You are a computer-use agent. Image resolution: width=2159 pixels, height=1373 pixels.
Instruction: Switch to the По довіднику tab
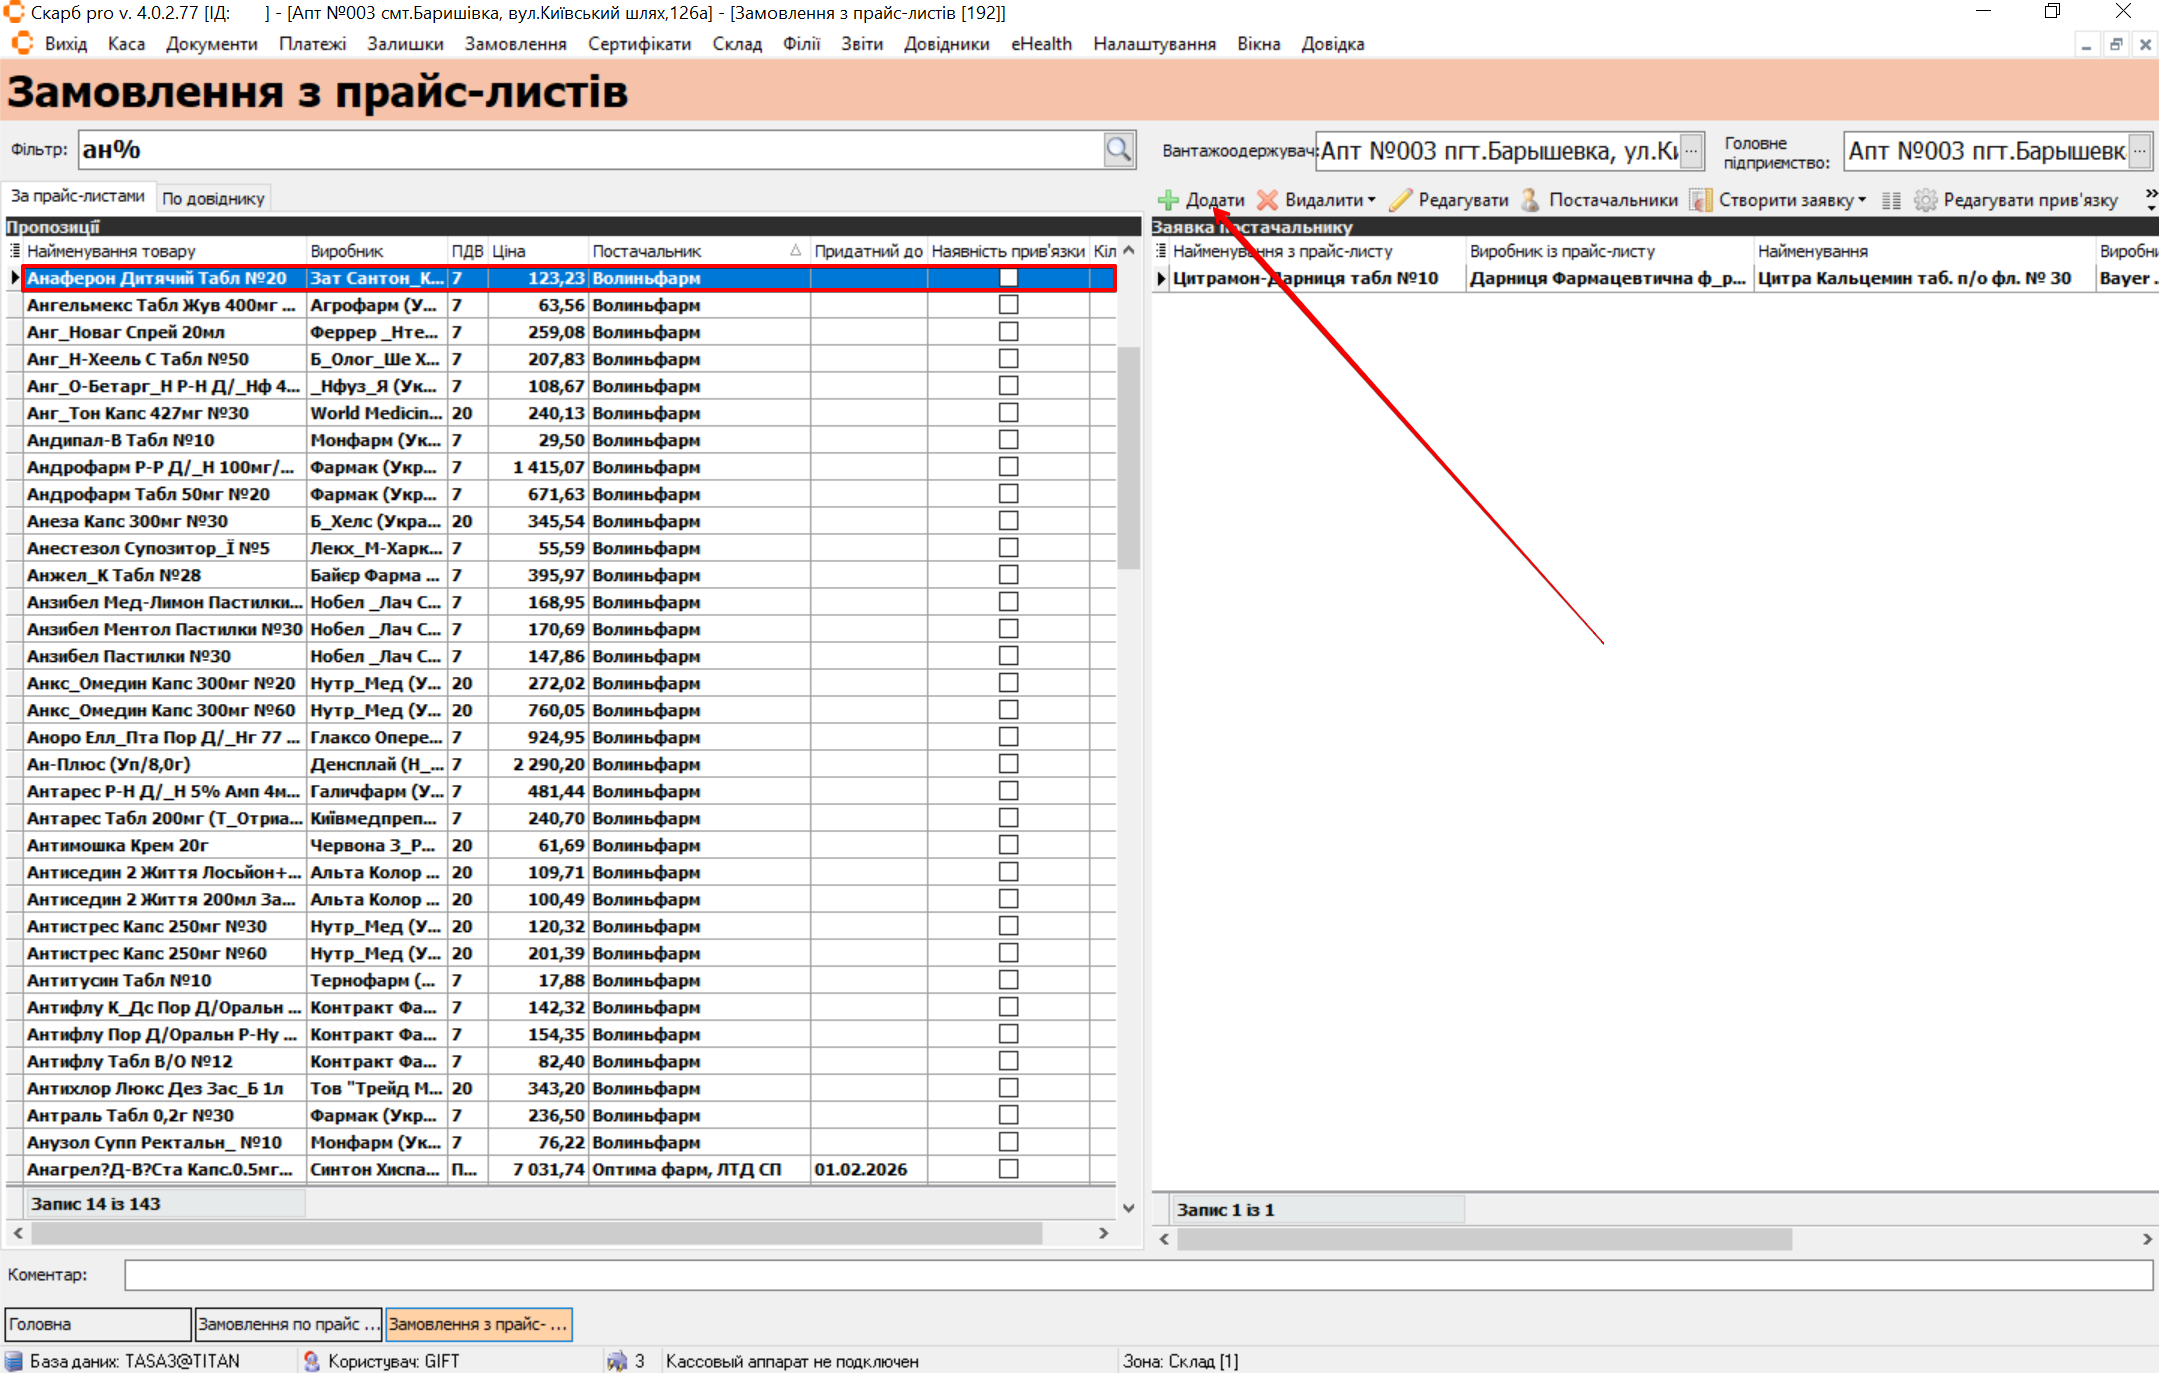(x=213, y=198)
